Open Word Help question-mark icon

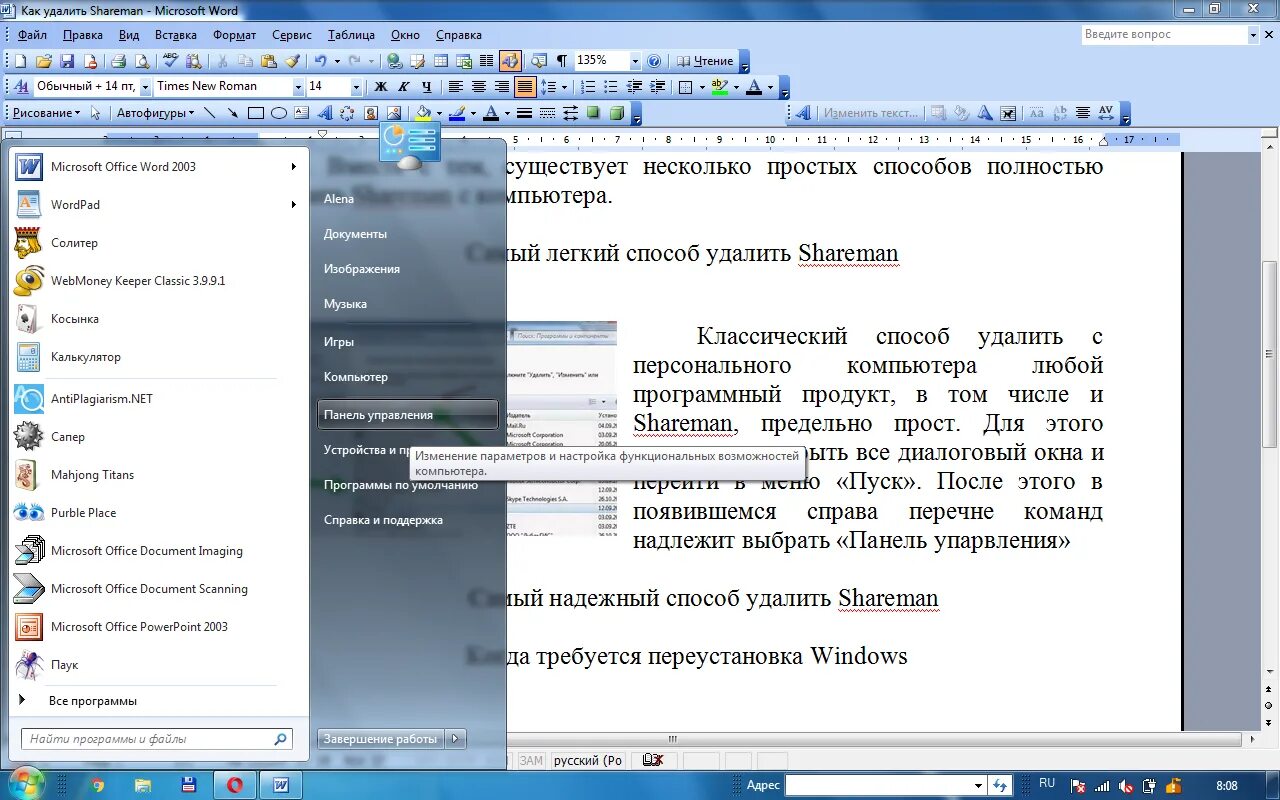[x=654, y=61]
